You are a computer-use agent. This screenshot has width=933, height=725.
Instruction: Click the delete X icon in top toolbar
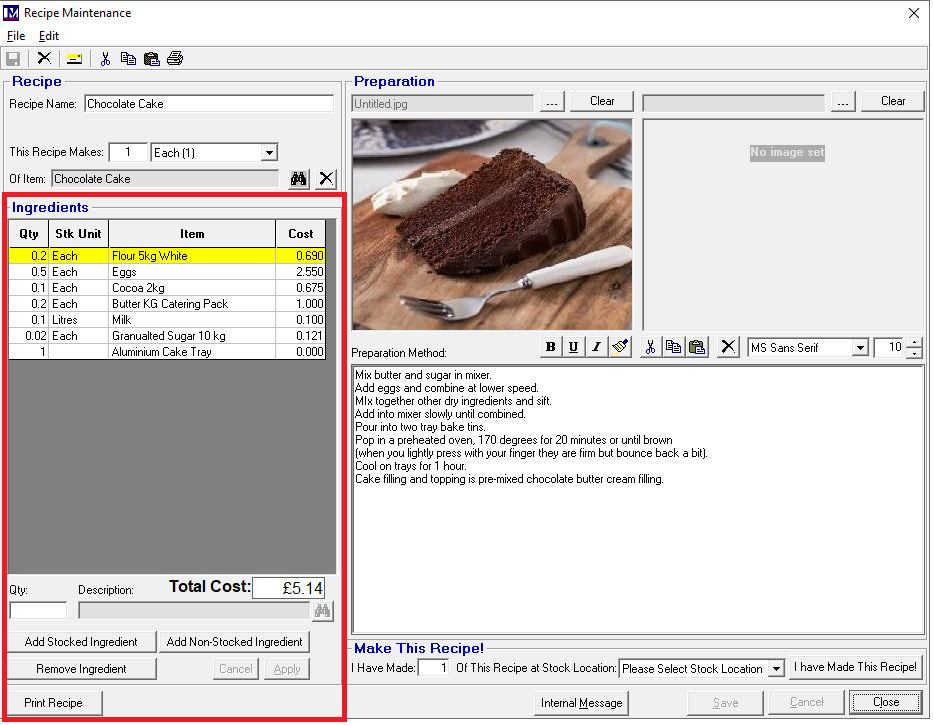coord(44,58)
